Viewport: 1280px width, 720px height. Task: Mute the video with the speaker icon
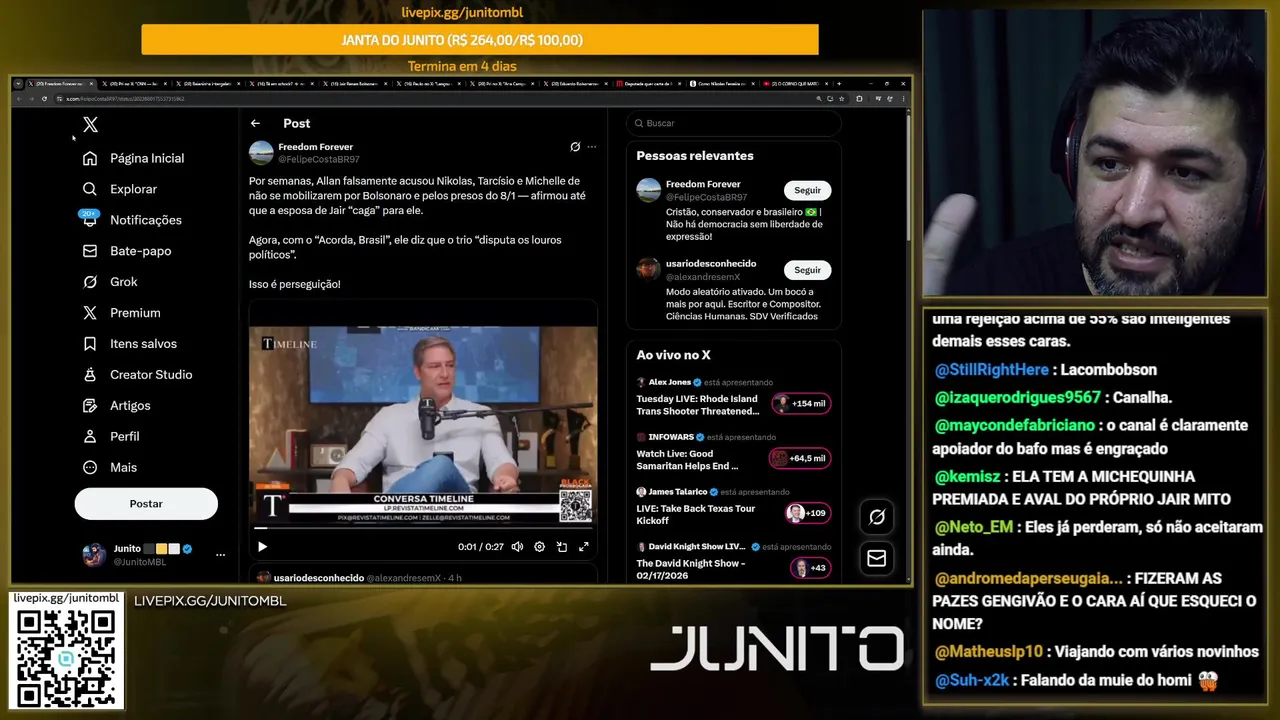pos(517,547)
